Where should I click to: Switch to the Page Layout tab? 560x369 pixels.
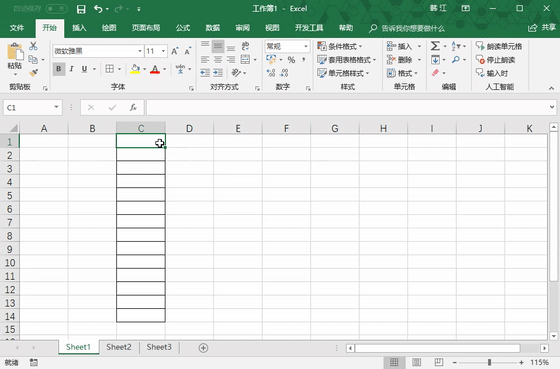(x=146, y=28)
